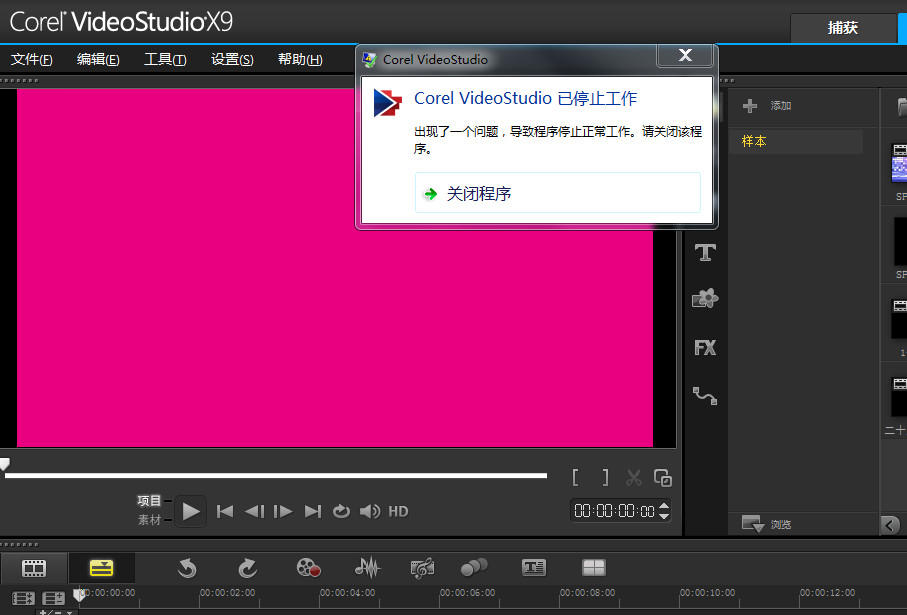Step to previous frame

255,511
